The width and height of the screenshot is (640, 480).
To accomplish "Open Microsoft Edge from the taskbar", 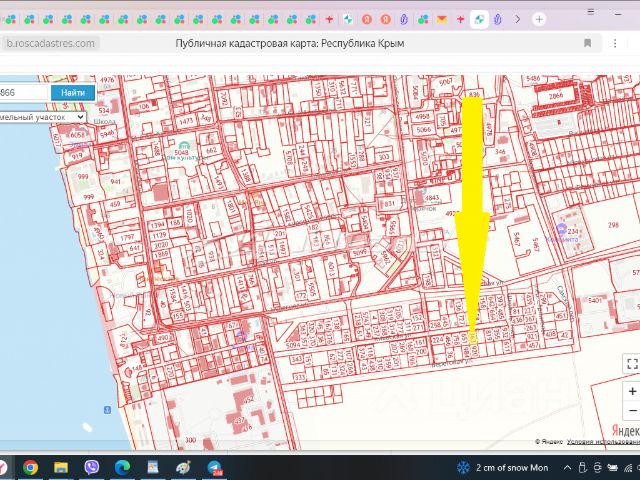I will click(x=122, y=467).
